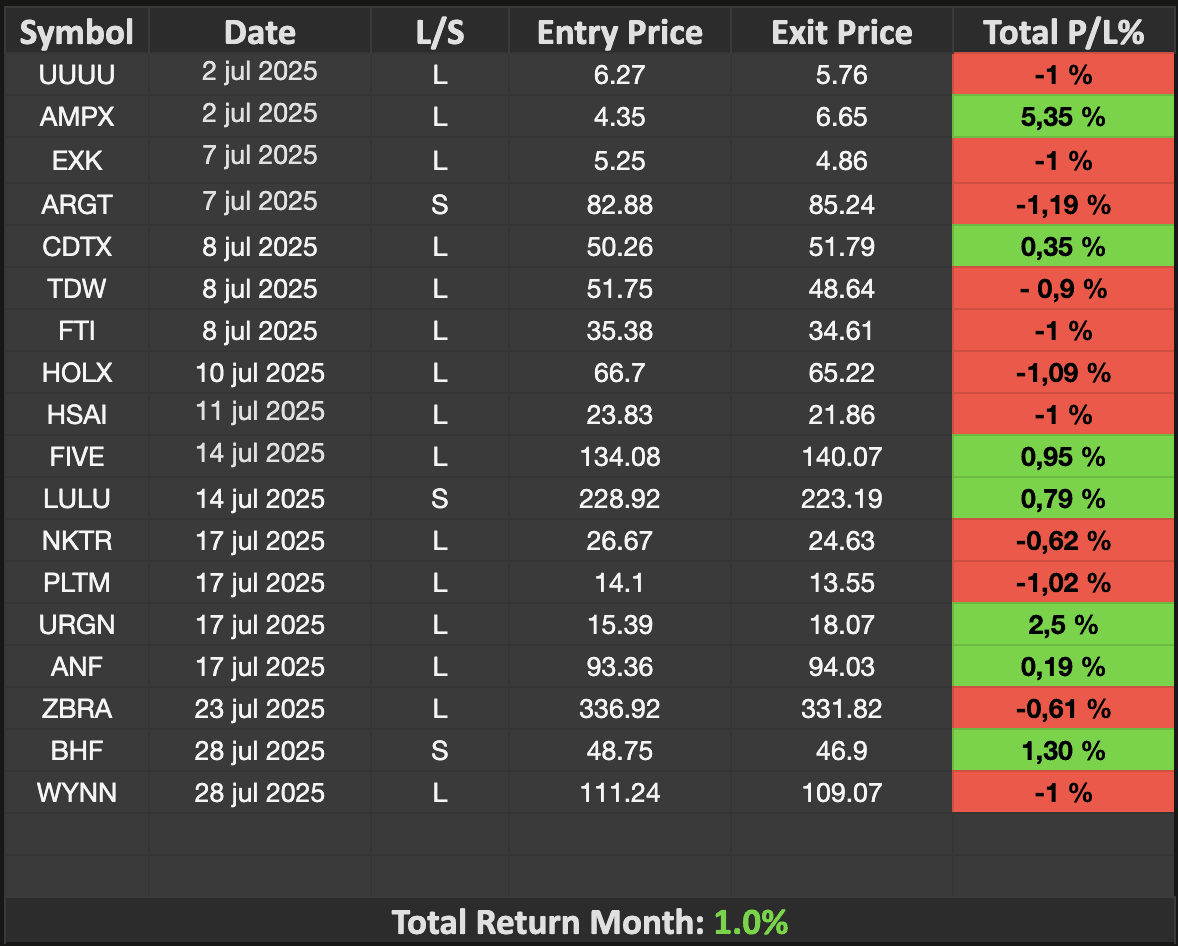Select the WYNN symbol cell

click(77, 793)
